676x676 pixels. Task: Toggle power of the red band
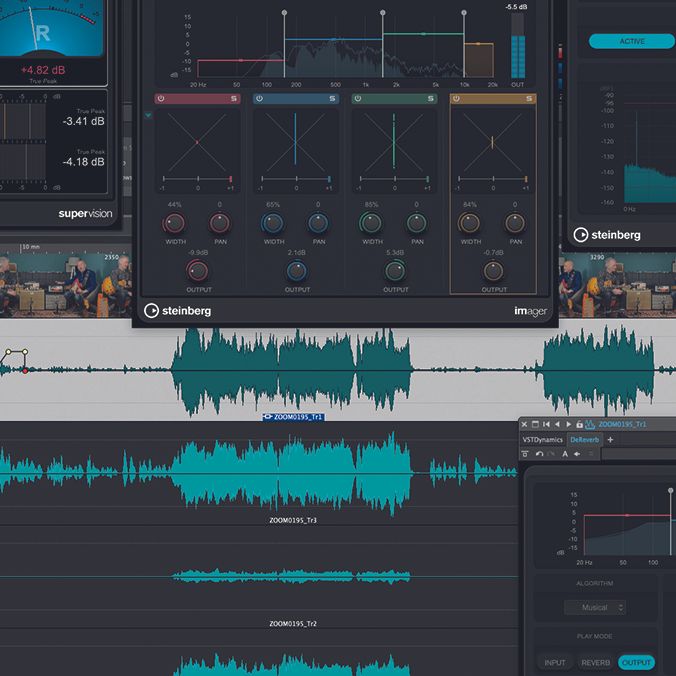[x=161, y=99]
